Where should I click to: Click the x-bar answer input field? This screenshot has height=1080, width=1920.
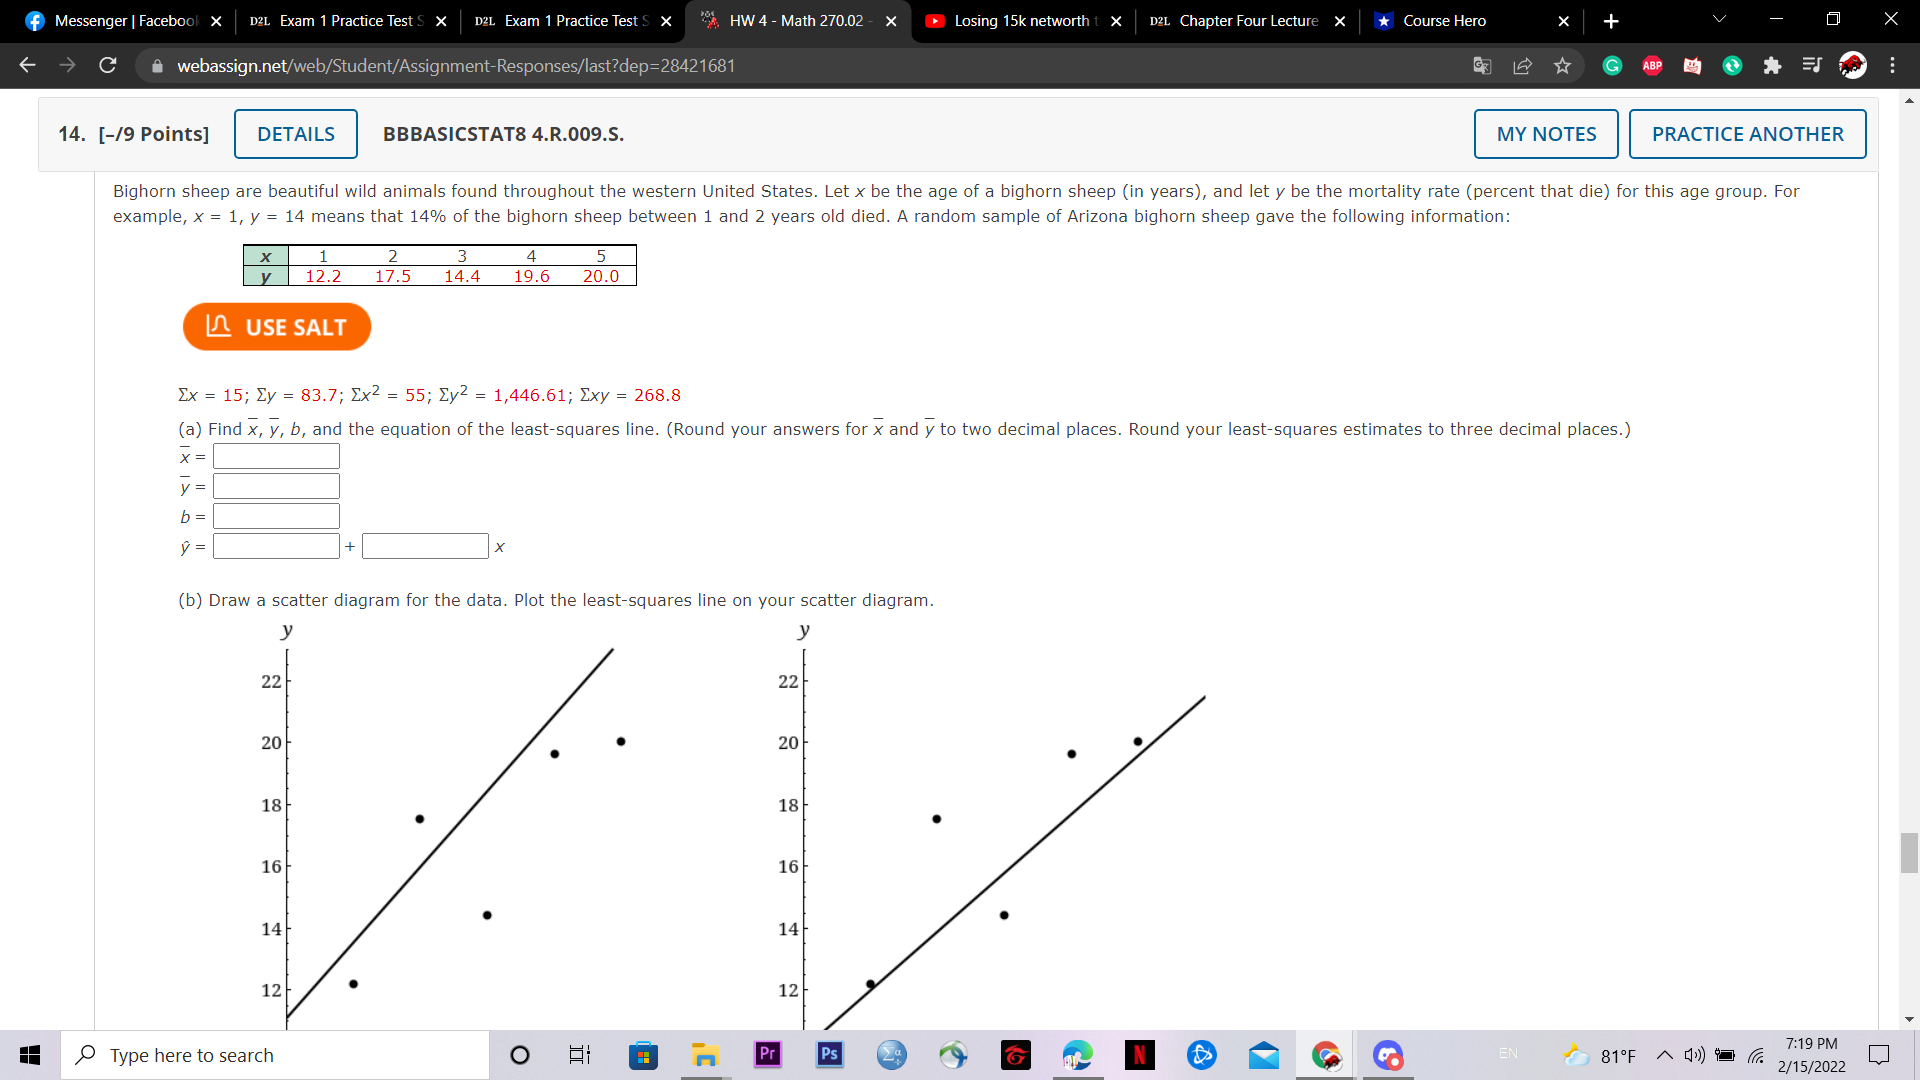tap(276, 456)
